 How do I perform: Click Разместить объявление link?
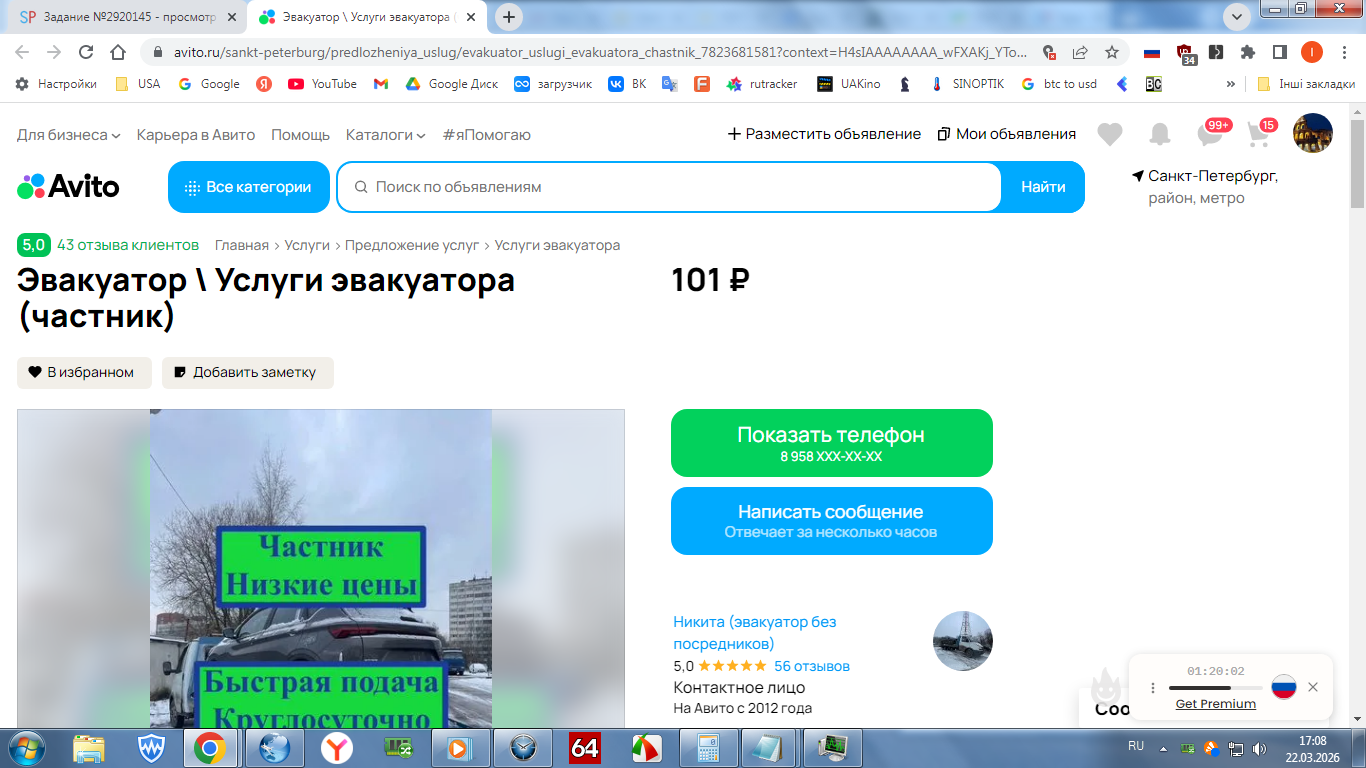click(824, 134)
